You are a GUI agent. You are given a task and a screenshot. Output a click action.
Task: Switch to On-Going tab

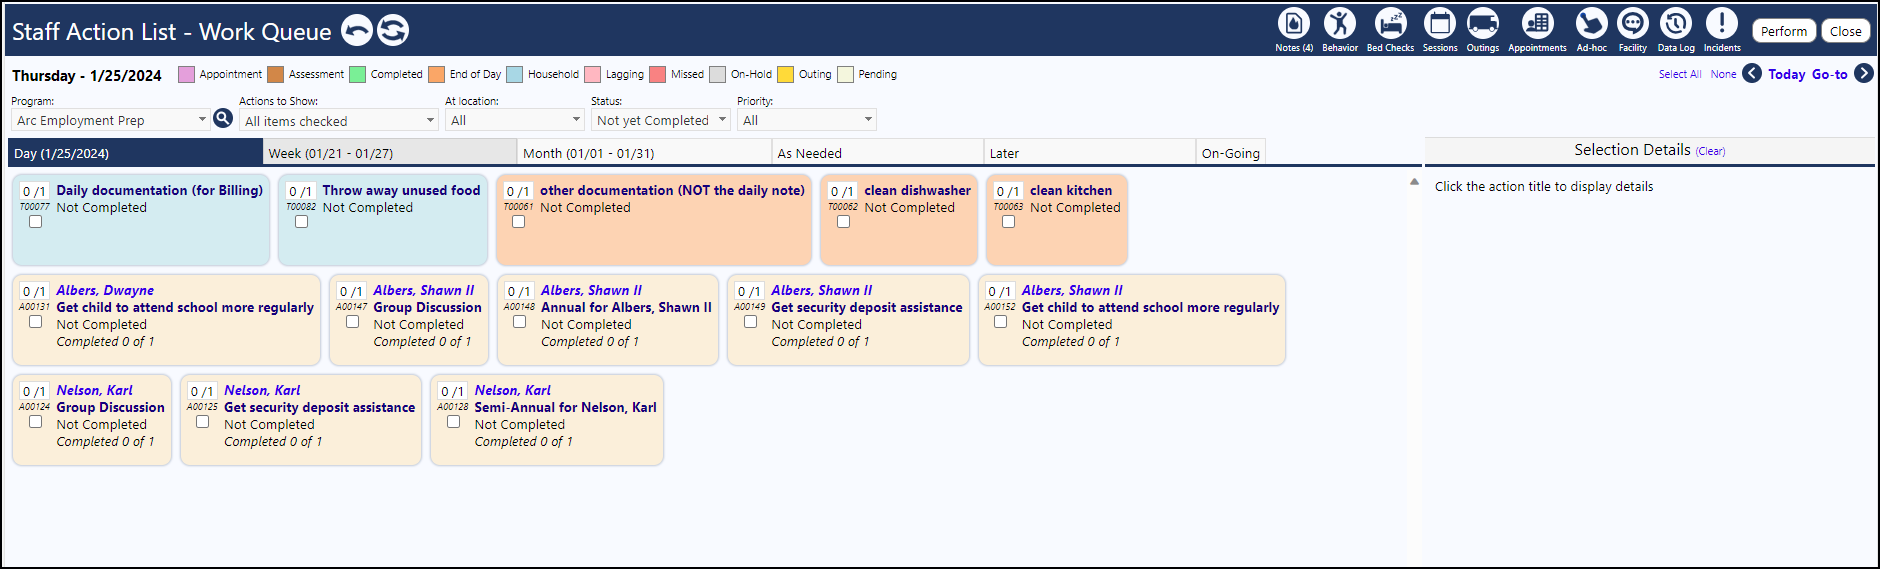click(1231, 153)
